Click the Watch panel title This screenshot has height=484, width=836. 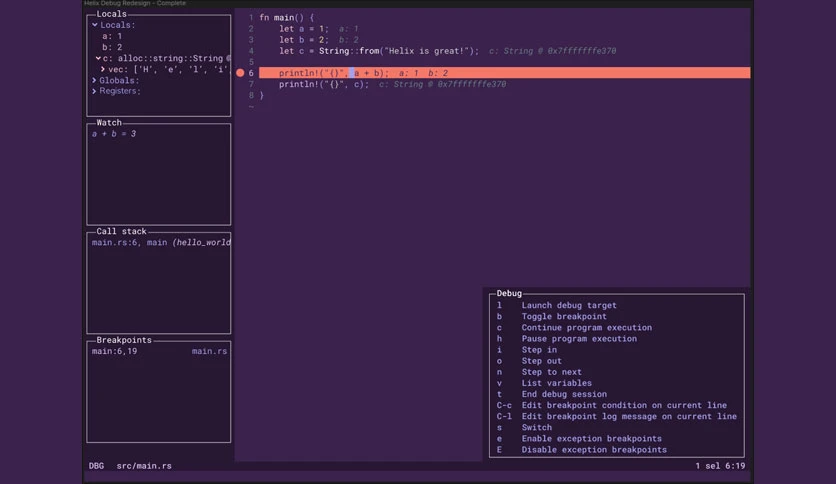point(109,123)
